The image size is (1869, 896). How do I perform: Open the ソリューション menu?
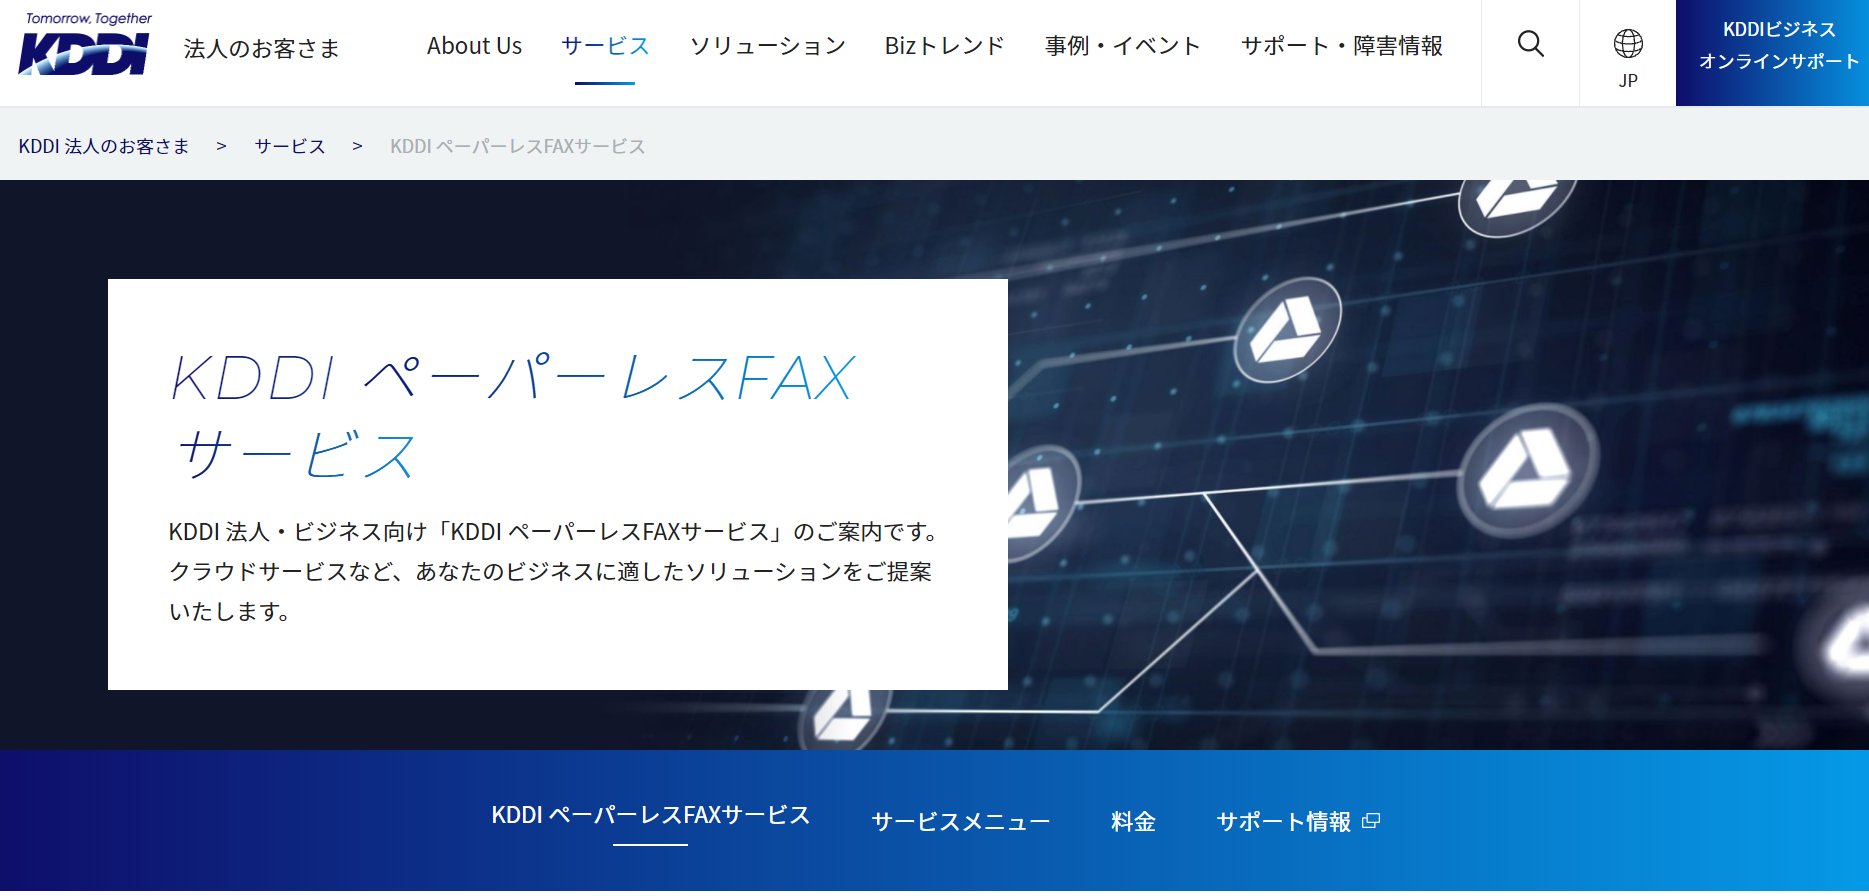[768, 46]
